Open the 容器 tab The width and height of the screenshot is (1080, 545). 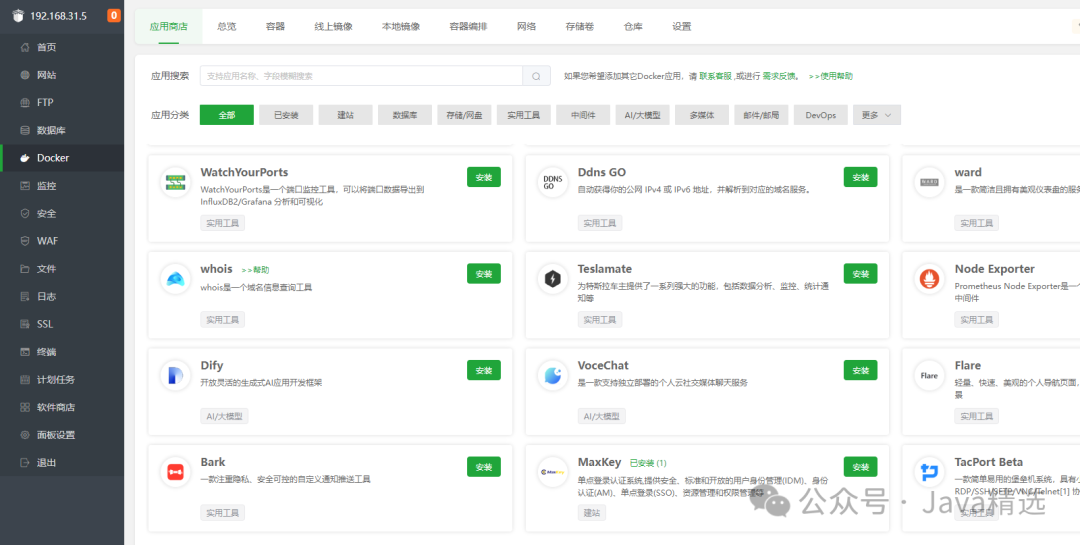pos(276,26)
